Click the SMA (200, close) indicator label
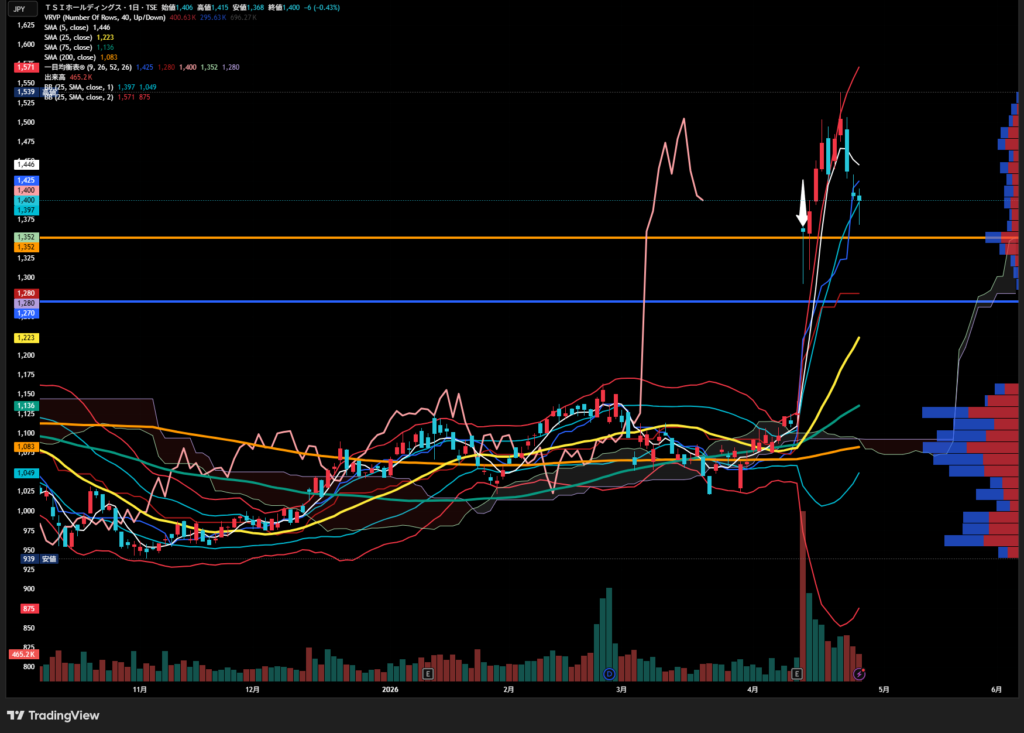 click(x=72, y=57)
